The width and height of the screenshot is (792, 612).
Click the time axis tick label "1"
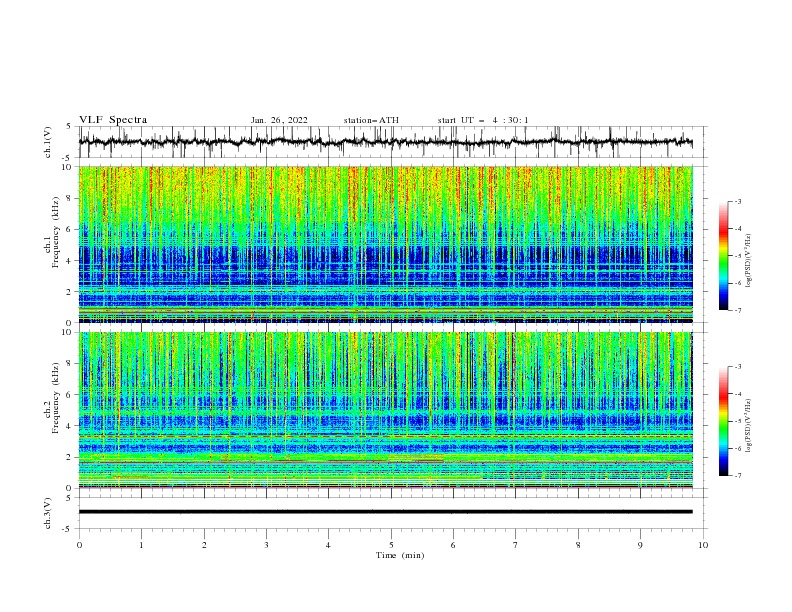(141, 545)
